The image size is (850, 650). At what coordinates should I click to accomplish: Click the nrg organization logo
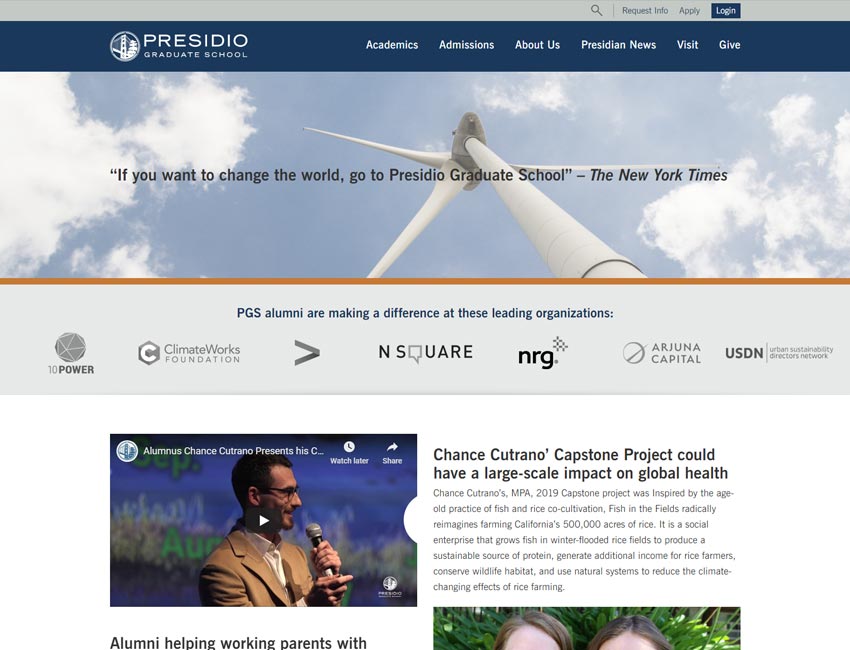tap(543, 353)
